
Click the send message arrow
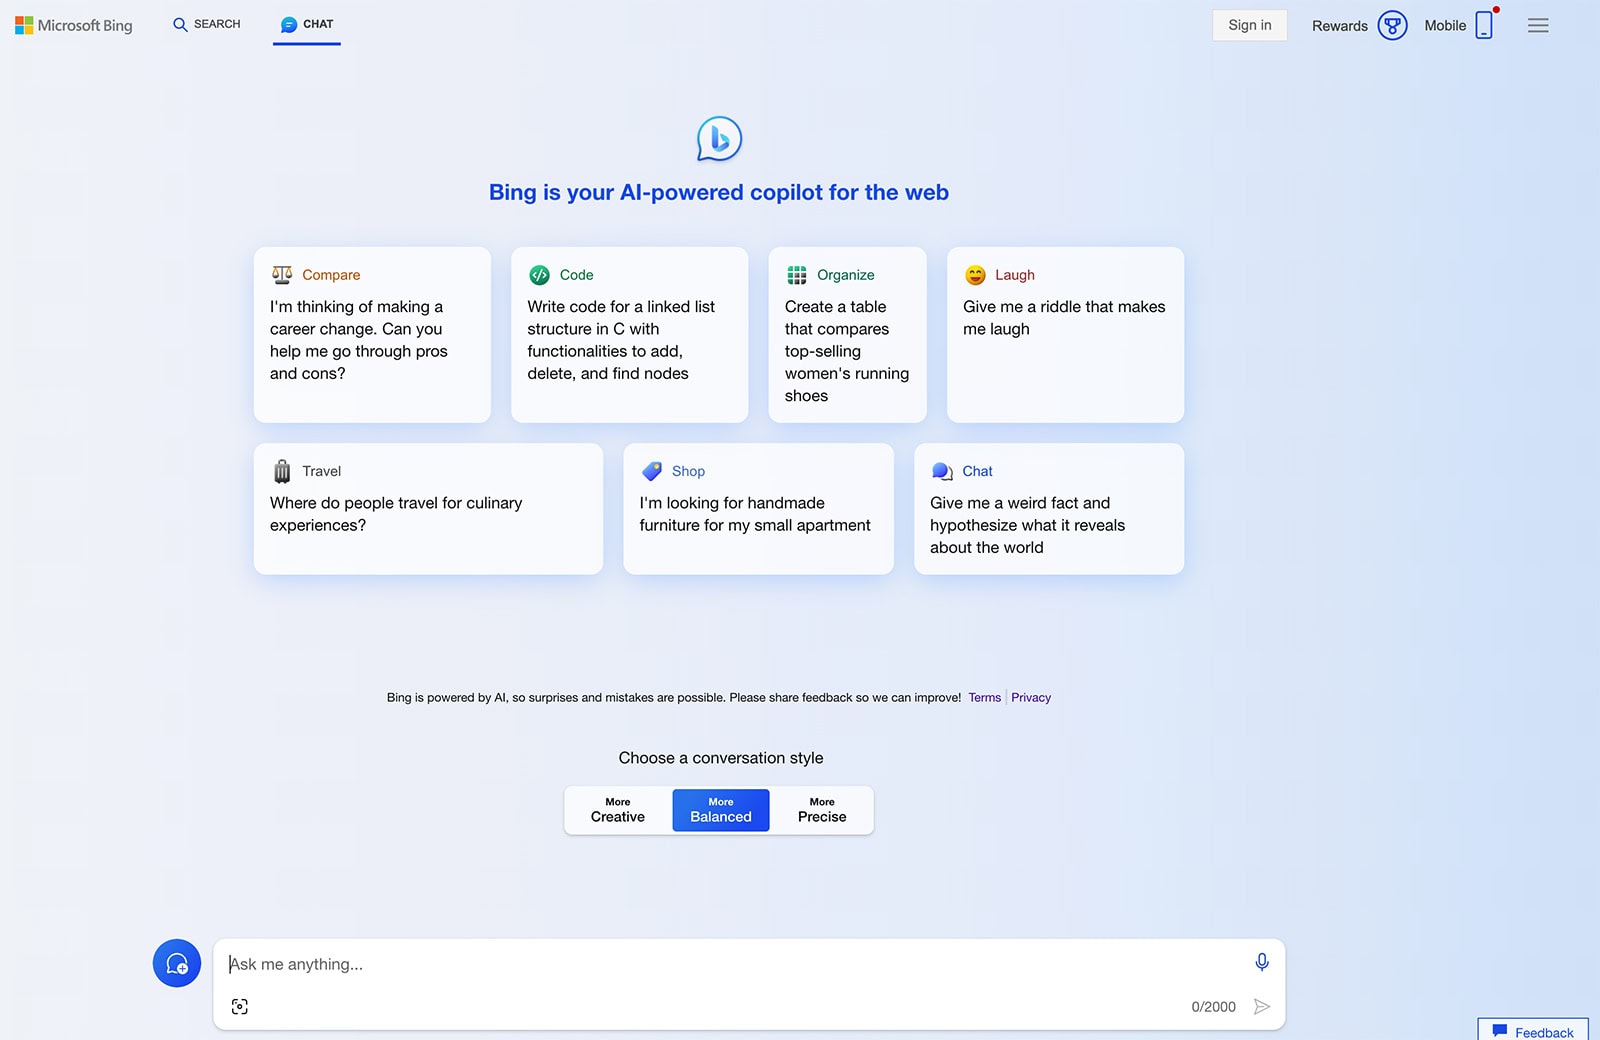pos(1262,1007)
